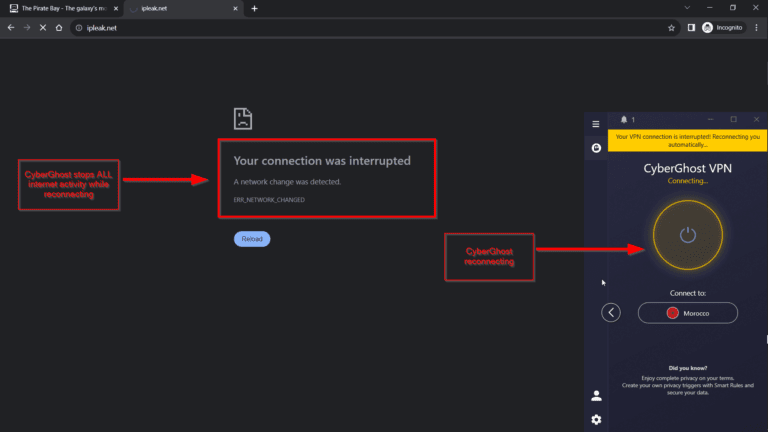Open CyberGhost settings gear
This screenshot has height=432, width=768.
[x=596, y=419]
